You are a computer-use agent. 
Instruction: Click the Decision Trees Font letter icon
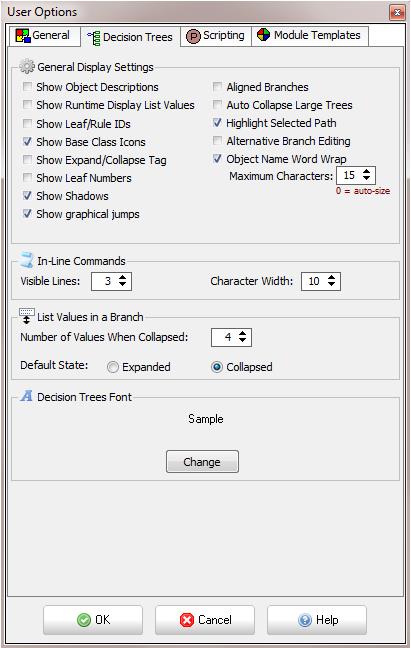coord(26,396)
